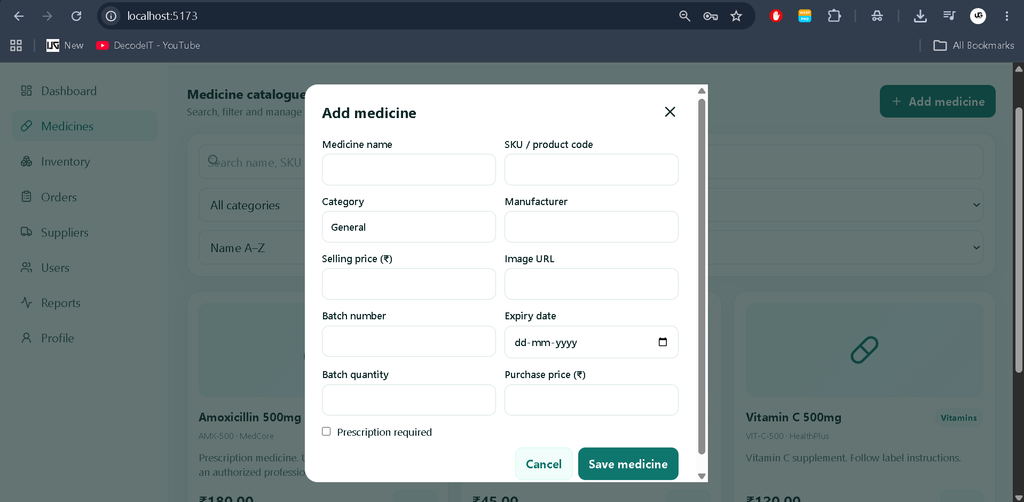Open the bookmarks bar apps grid icon
This screenshot has width=1024, height=502.
coord(16,45)
